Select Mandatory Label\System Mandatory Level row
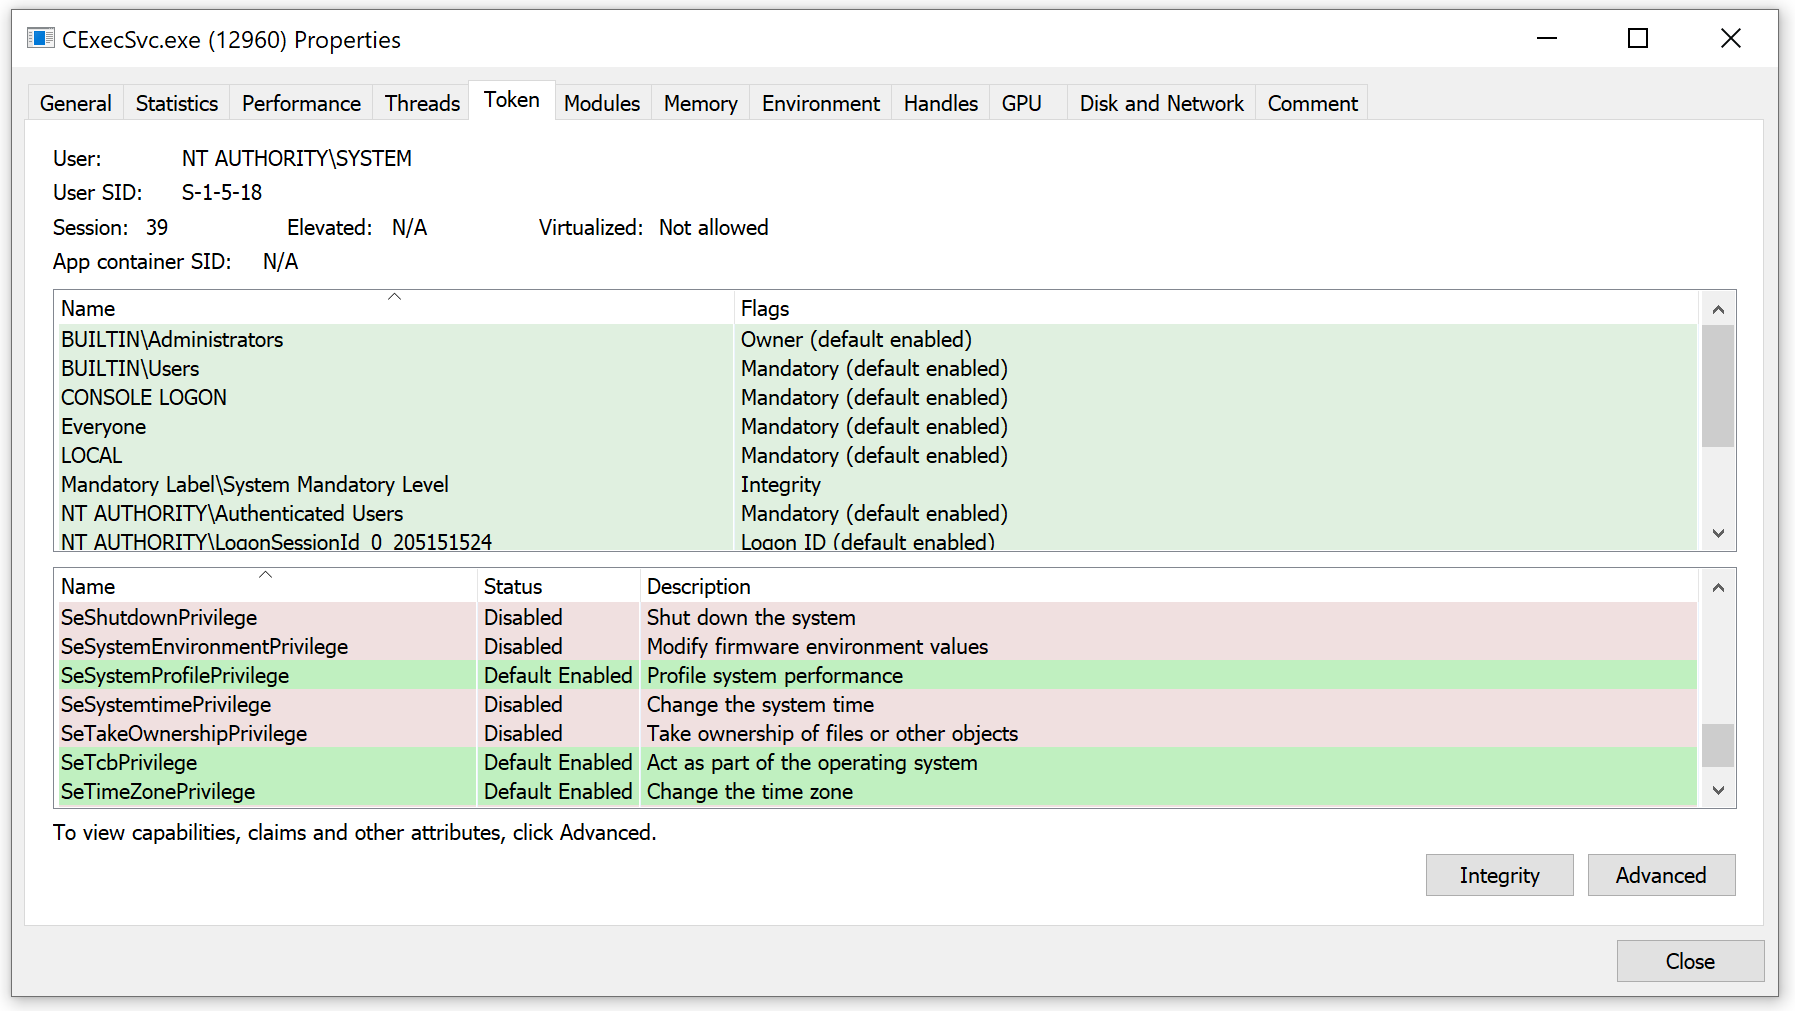Image resolution: width=1795 pixels, height=1011 pixels. pos(876,484)
